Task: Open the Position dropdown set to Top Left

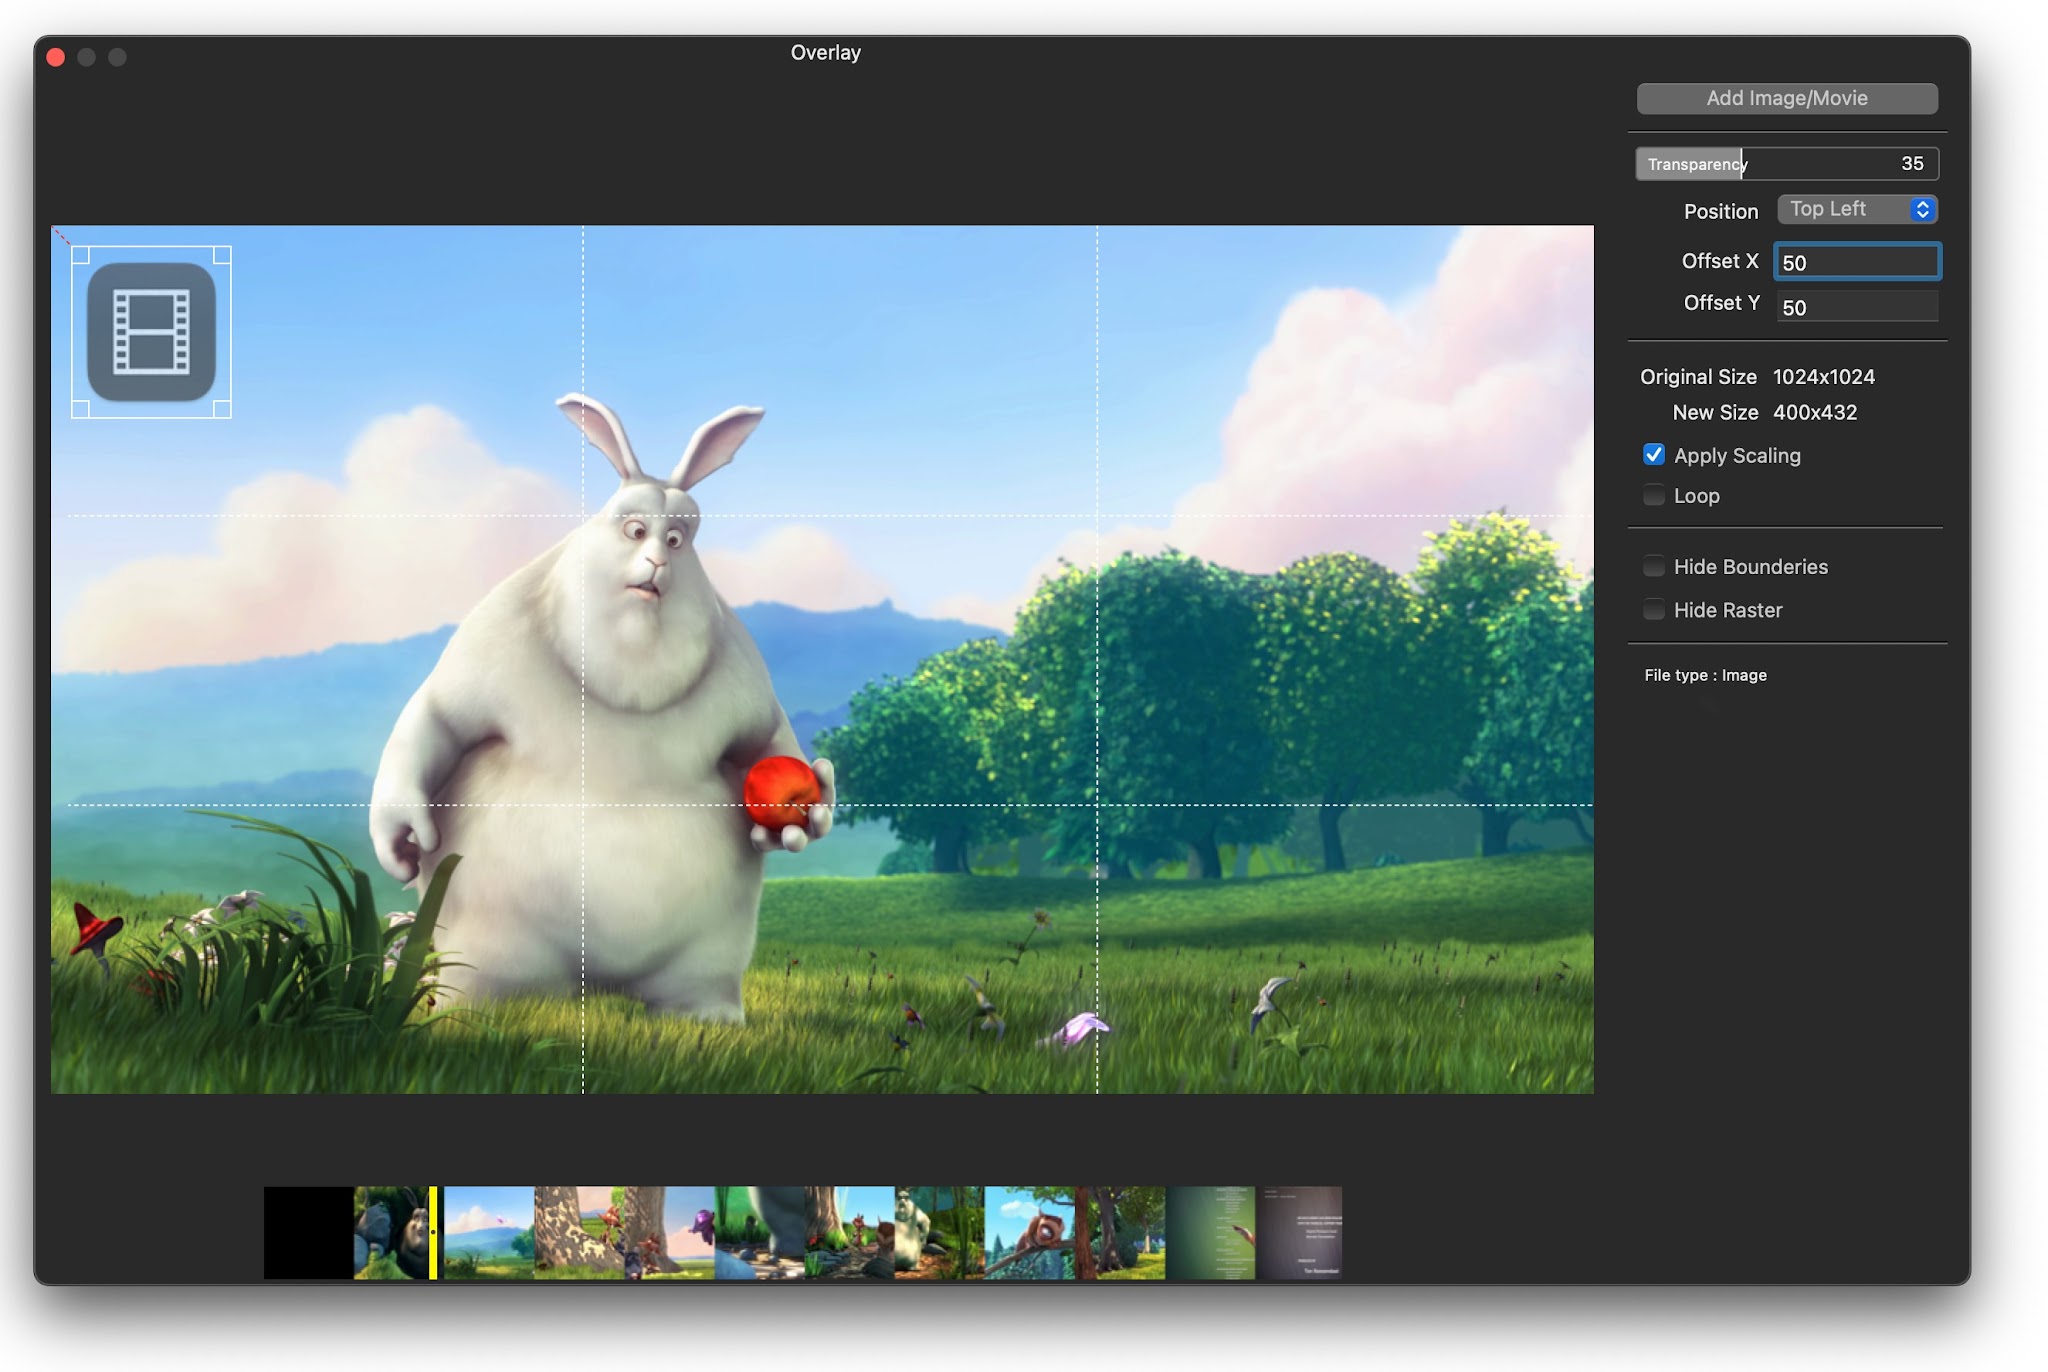Action: click(1857, 209)
